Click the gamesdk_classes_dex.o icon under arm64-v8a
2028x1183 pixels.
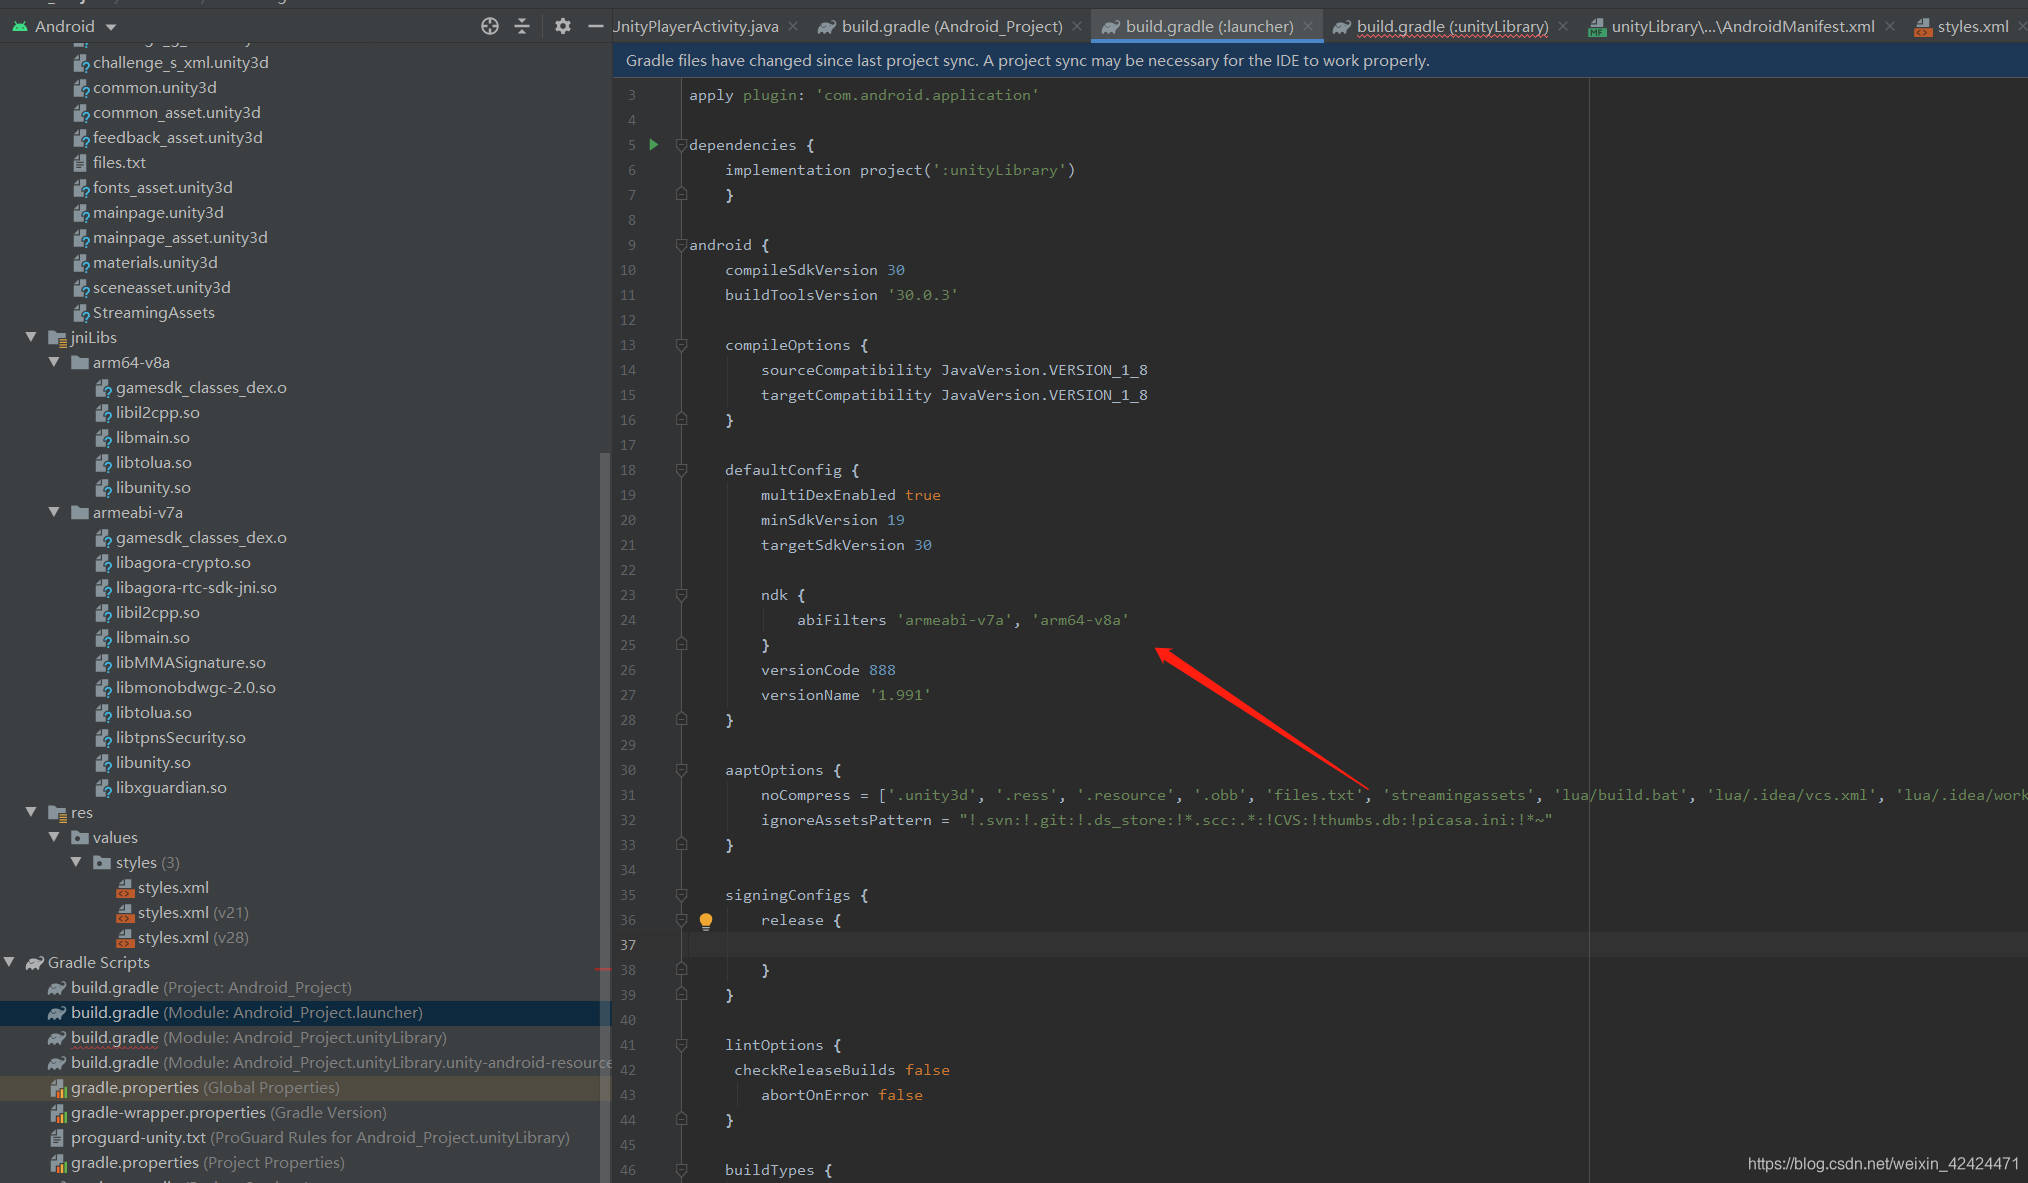[104, 388]
